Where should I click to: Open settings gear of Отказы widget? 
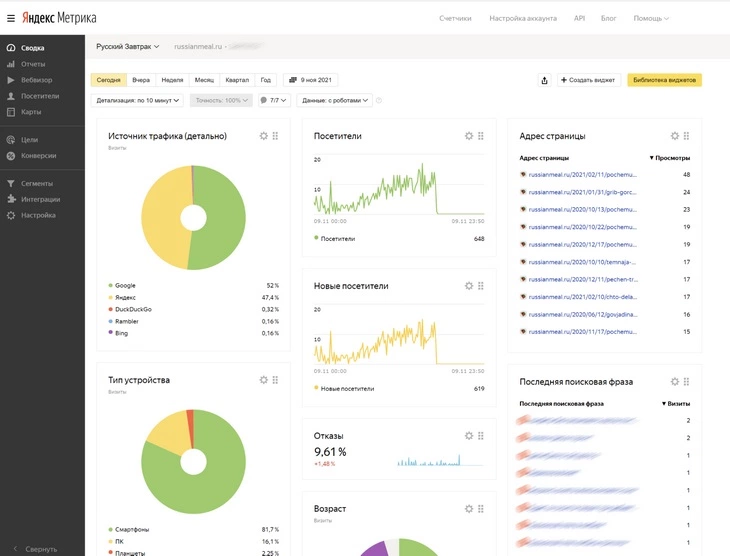click(x=469, y=436)
